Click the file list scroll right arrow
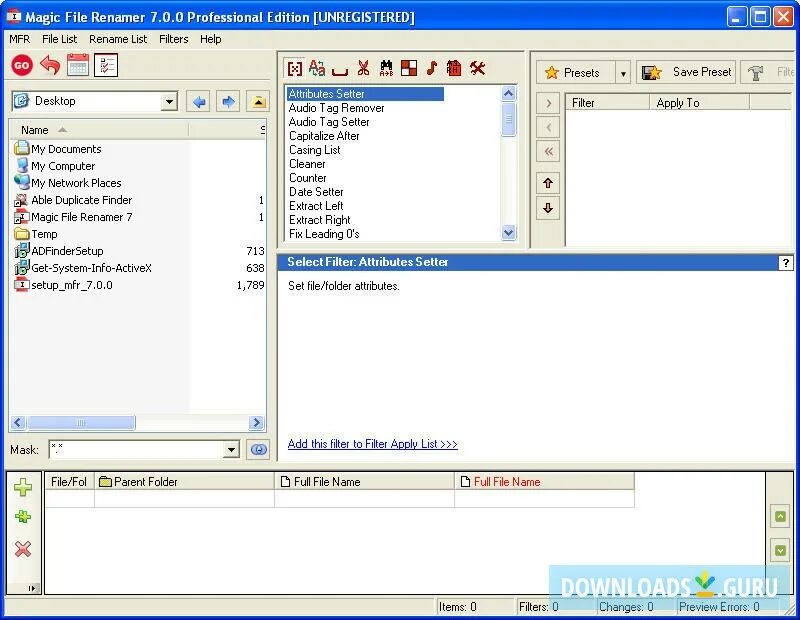Viewport: 800px width, 620px height. point(257,423)
